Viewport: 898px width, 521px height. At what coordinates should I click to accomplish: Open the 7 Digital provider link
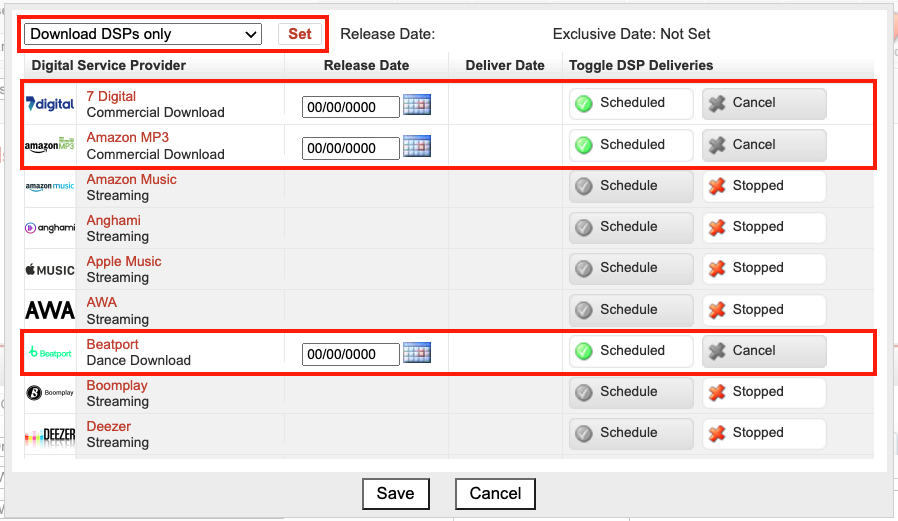click(x=111, y=96)
